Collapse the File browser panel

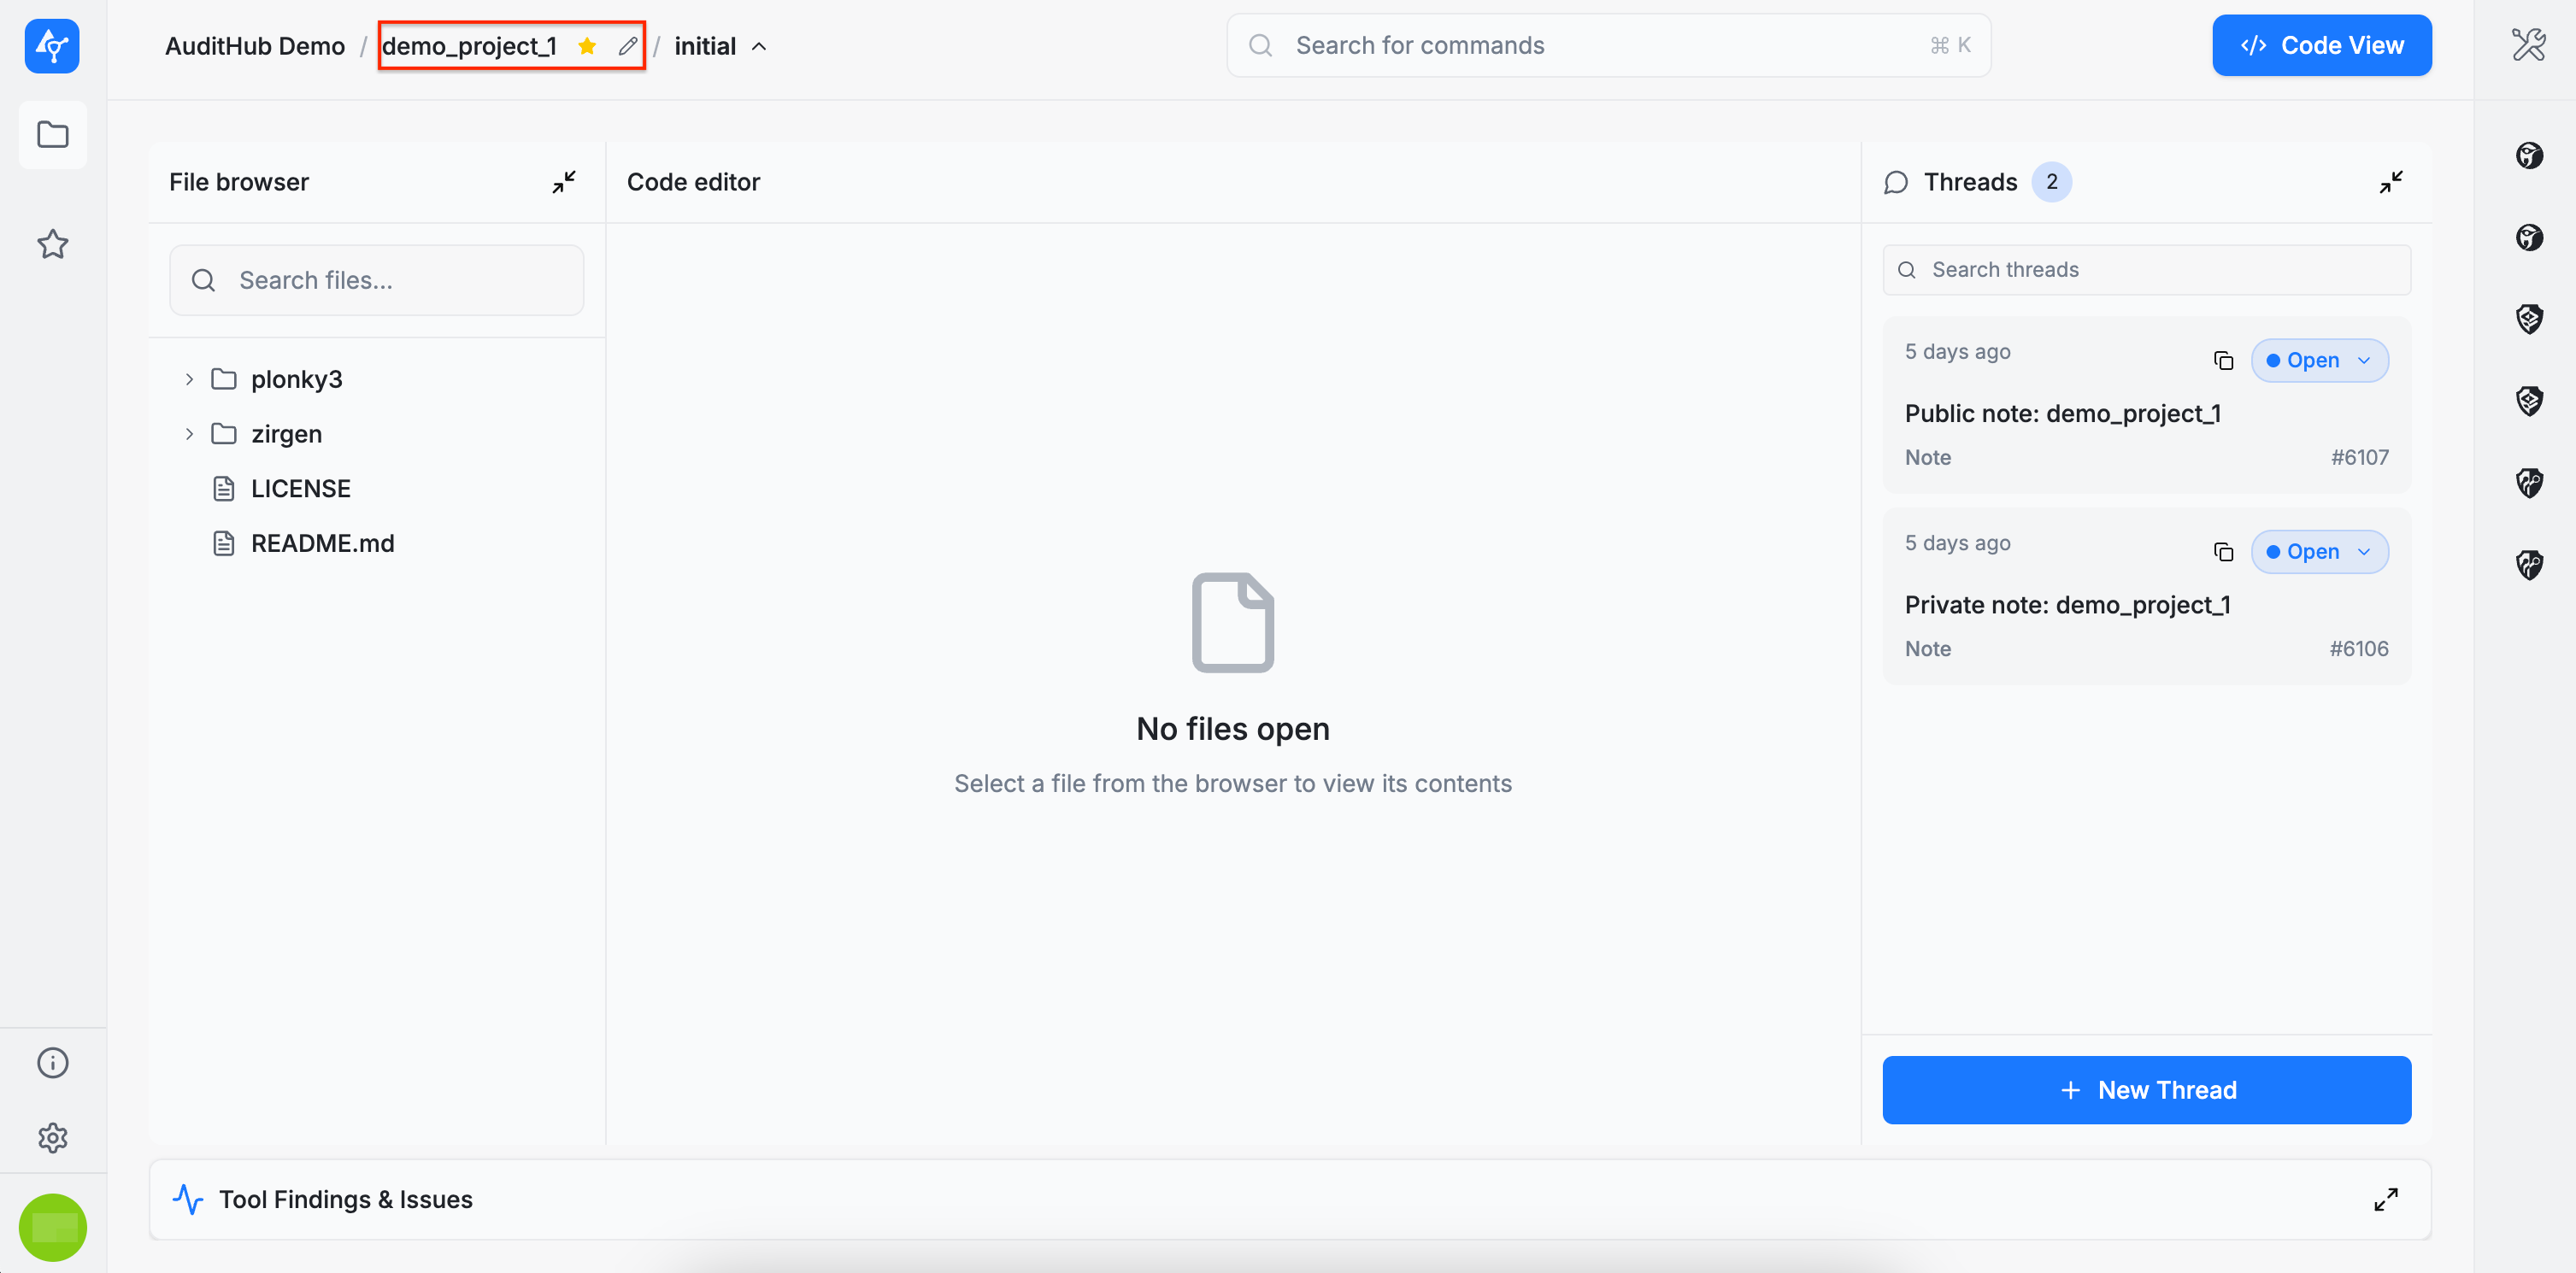[x=564, y=182]
